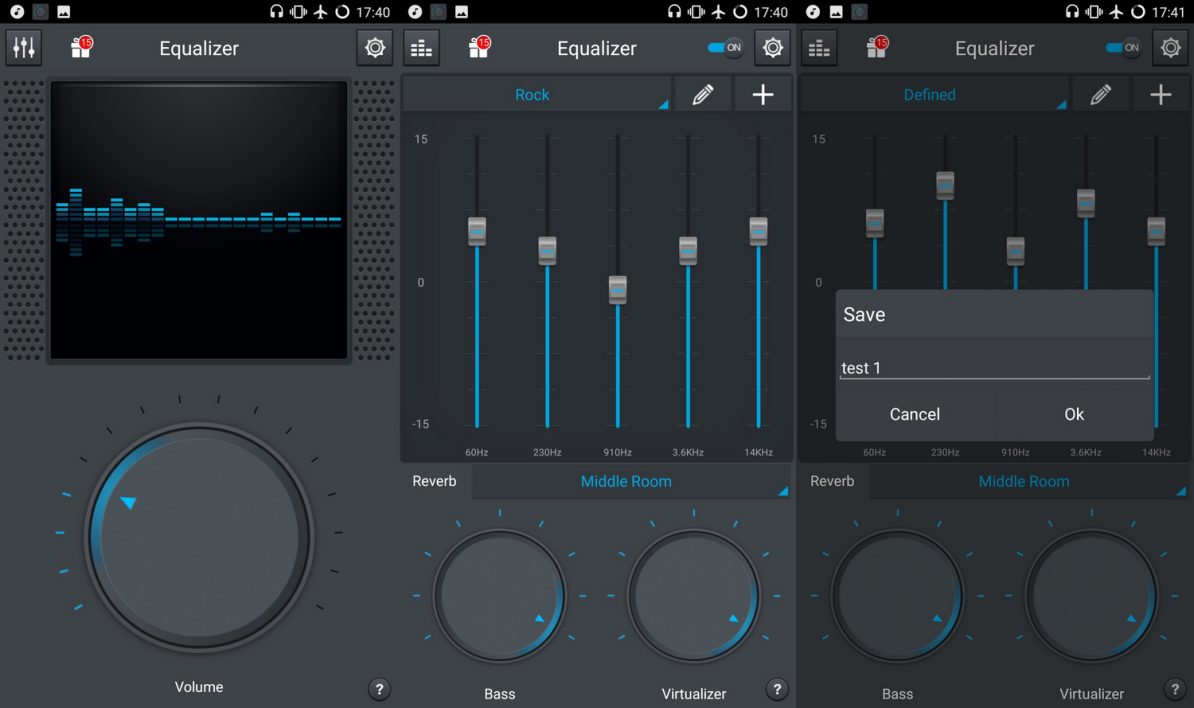Click the large Volume knob
Viewport: 1194px width, 708px height.
pos(199,538)
